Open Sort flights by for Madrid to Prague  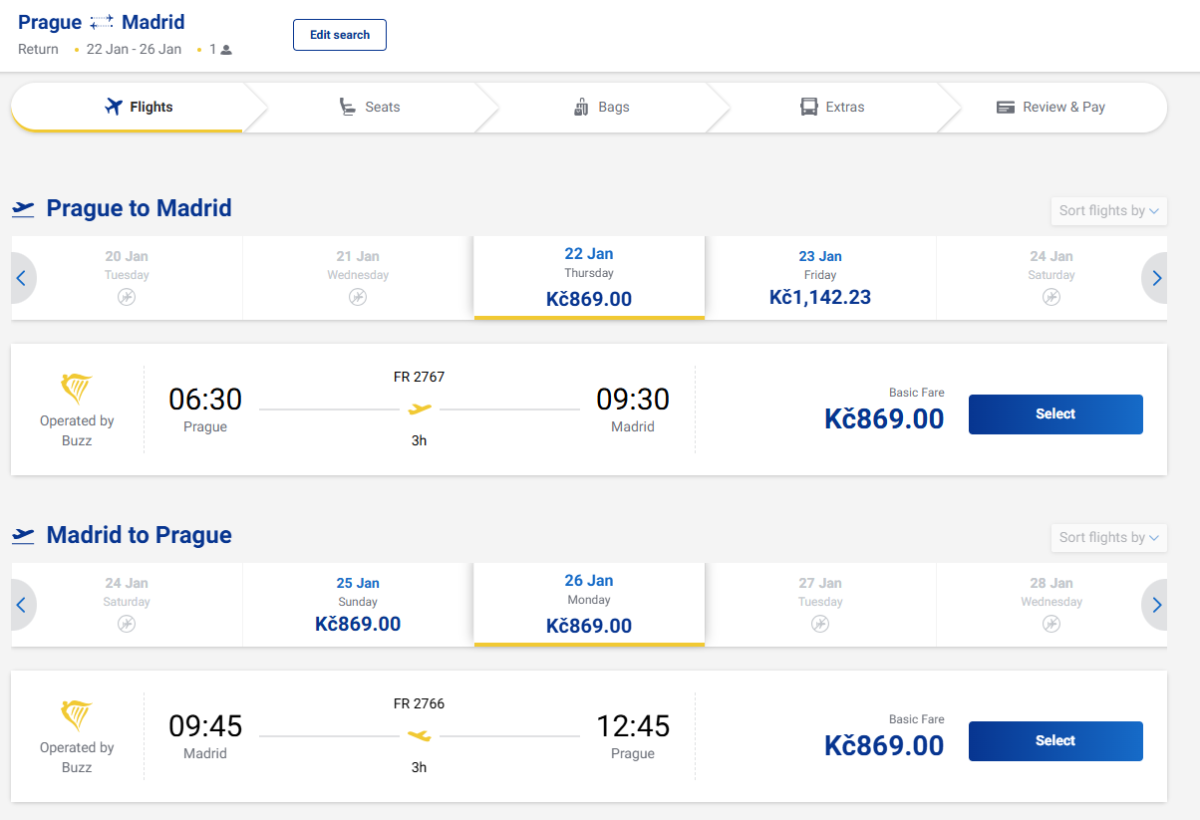pos(1108,538)
